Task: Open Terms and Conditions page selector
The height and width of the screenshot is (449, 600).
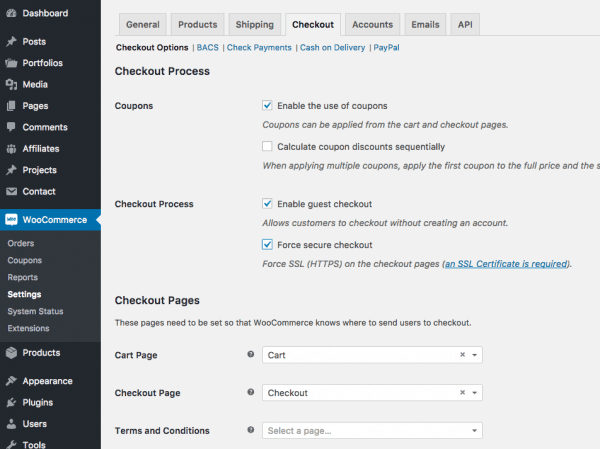Action: (x=373, y=431)
